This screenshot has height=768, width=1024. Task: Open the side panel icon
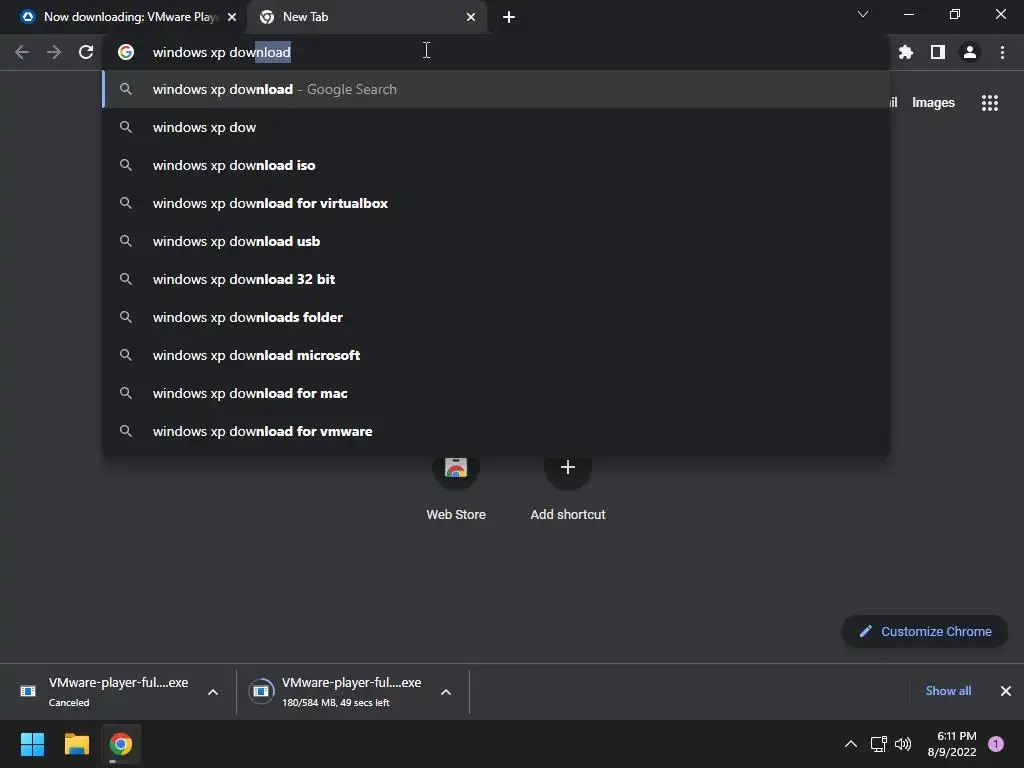pos(938,52)
